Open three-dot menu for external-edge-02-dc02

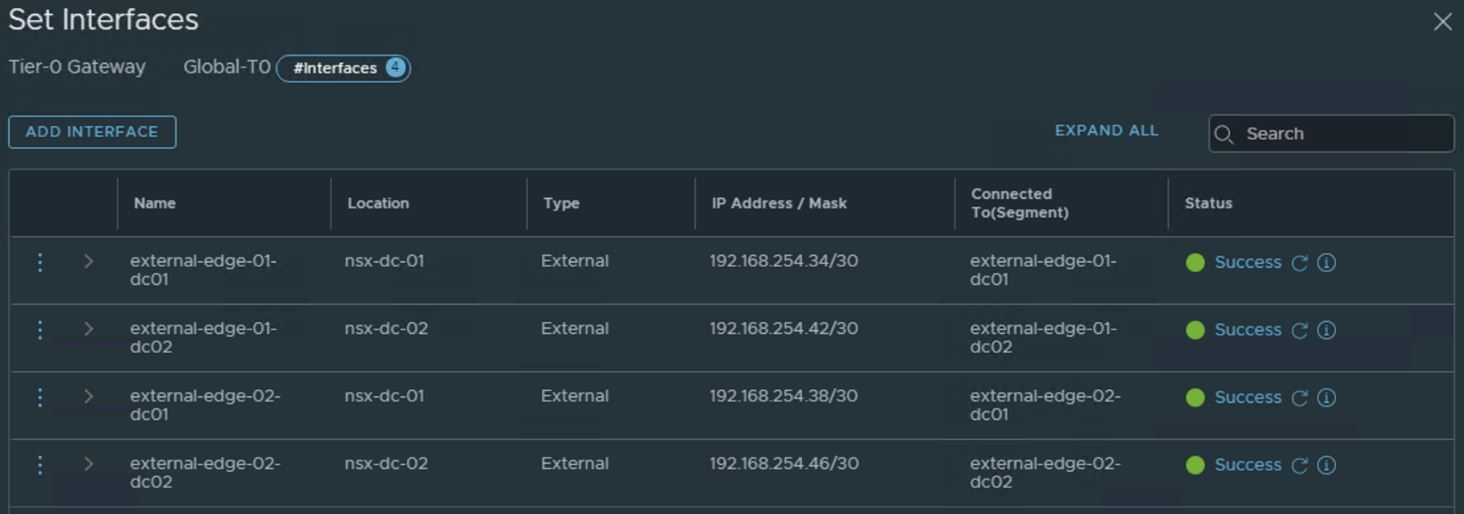pyautogui.click(x=40, y=464)
